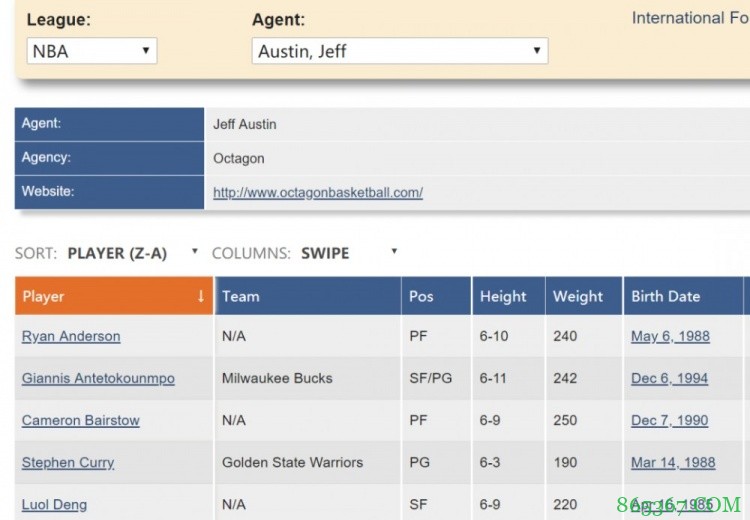Screen dimensions: 750x520
Task: Open the octagonbasketball.com website link
Action: pyautogui.click(x=317, y=193)
